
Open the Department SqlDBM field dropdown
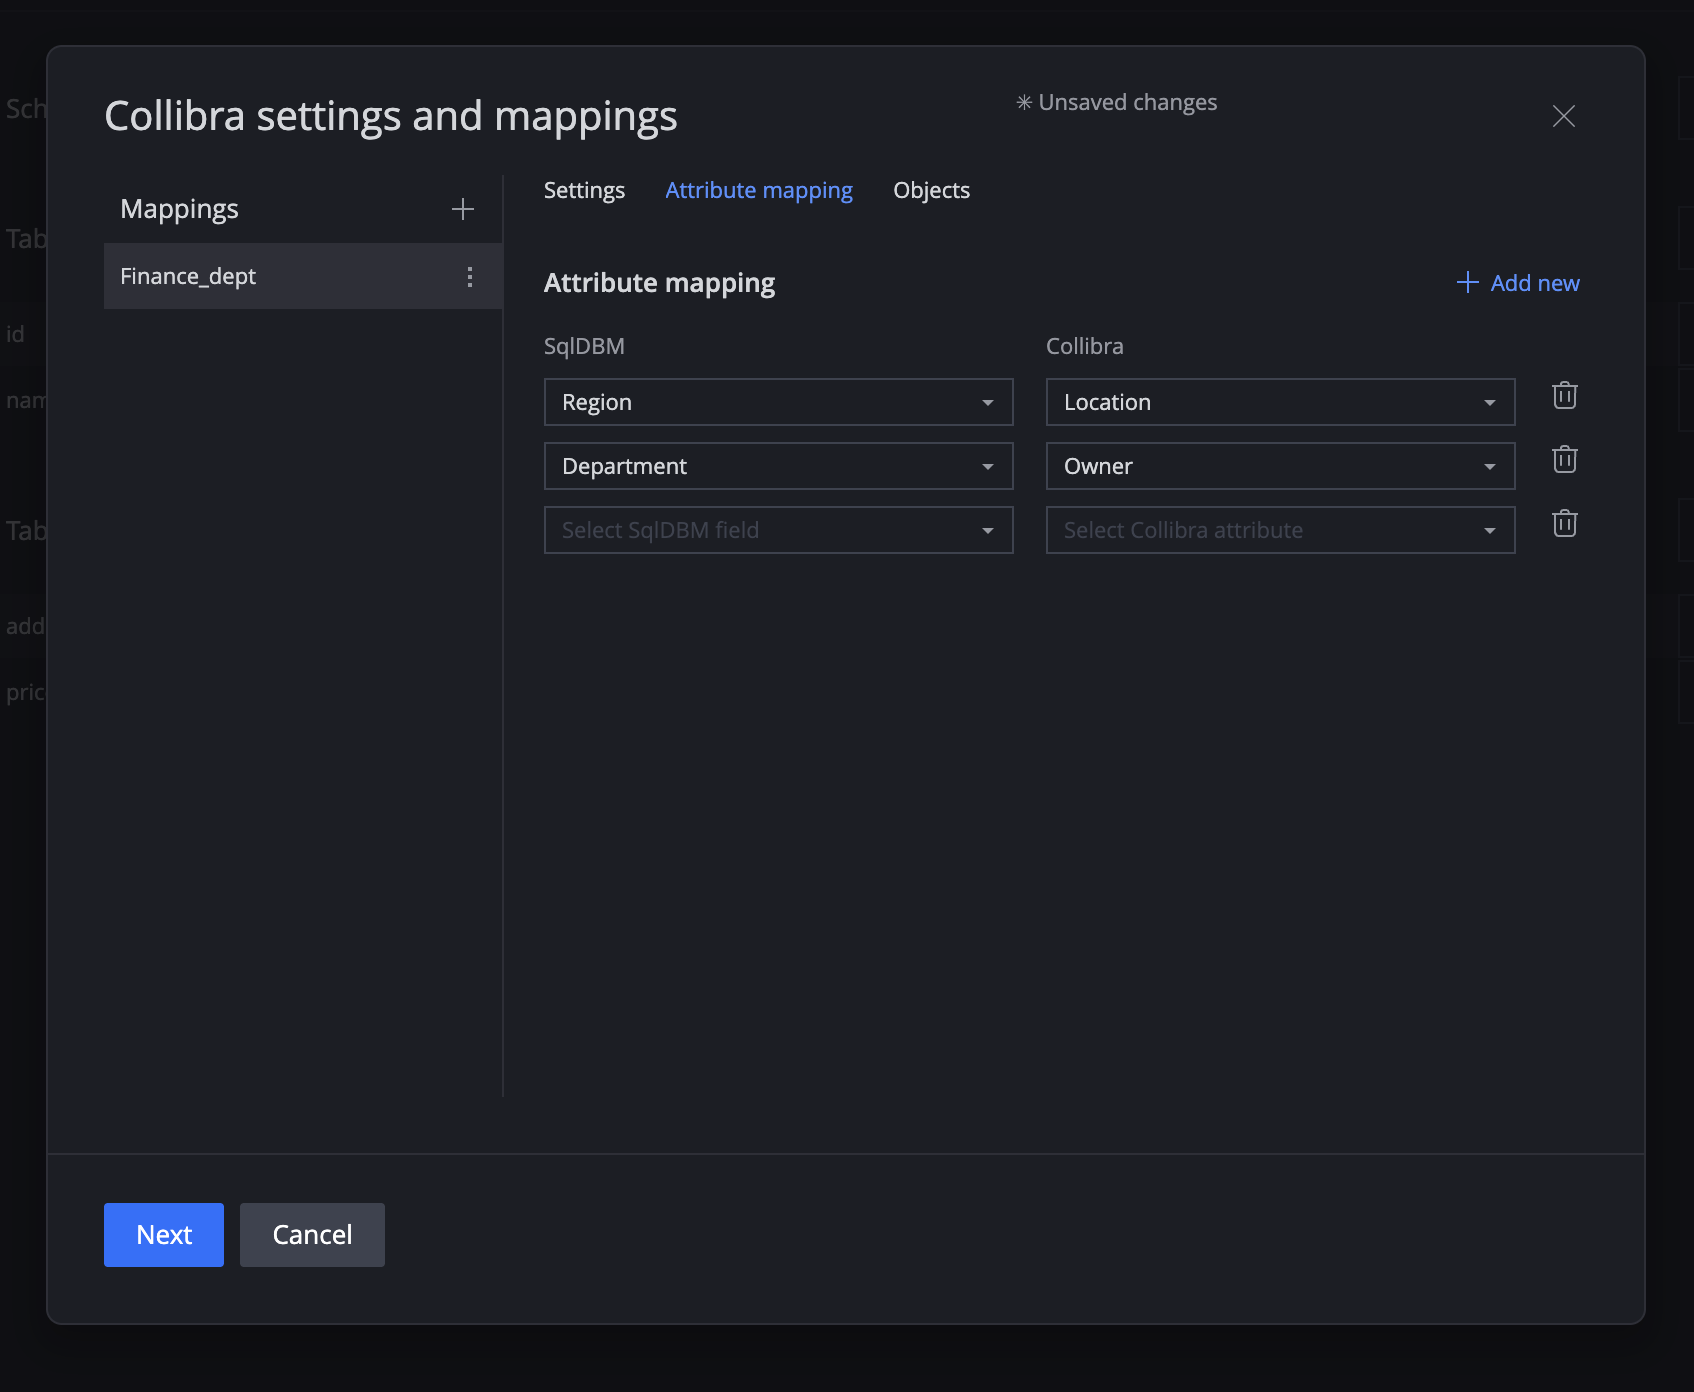pos(779,466)
